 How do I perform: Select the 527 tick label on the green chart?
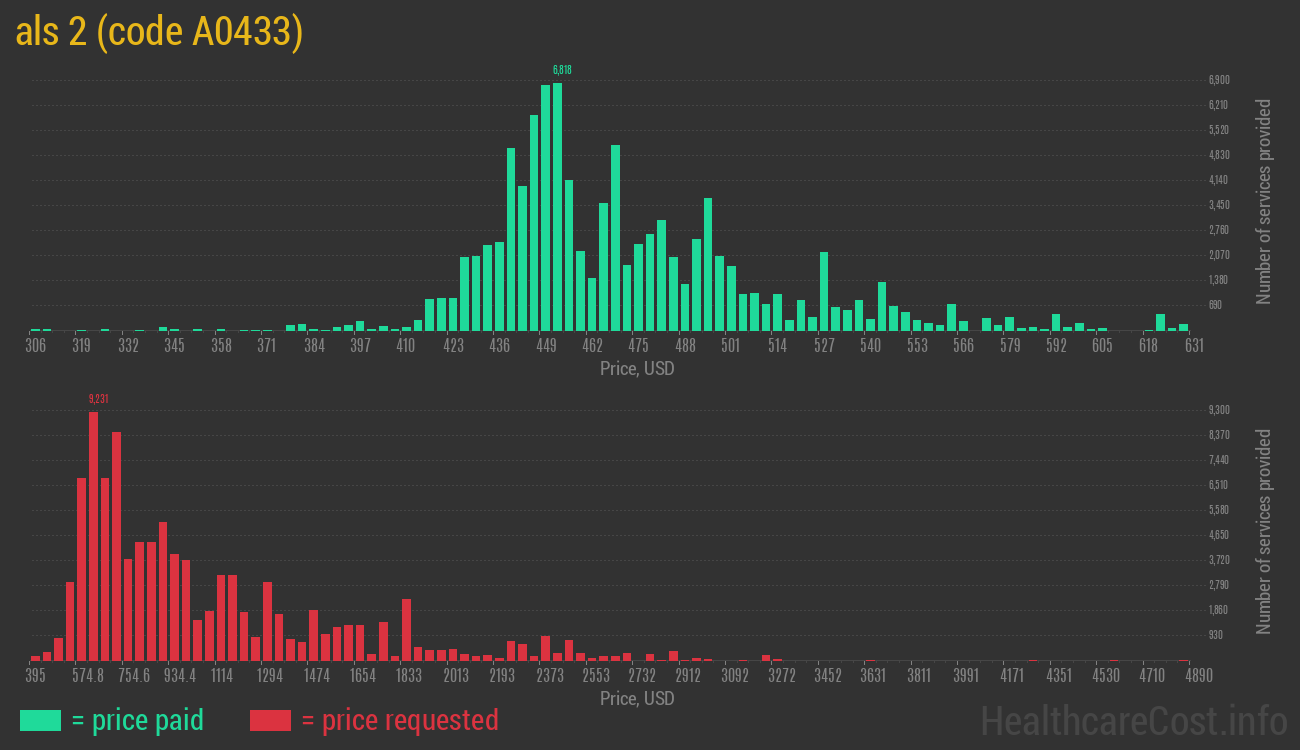[824, 346]
